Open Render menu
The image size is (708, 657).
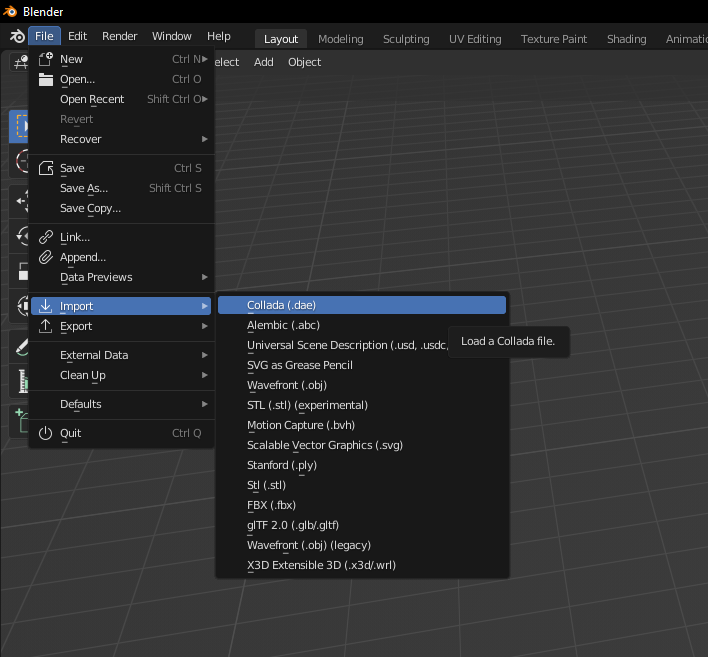point(119,36)
